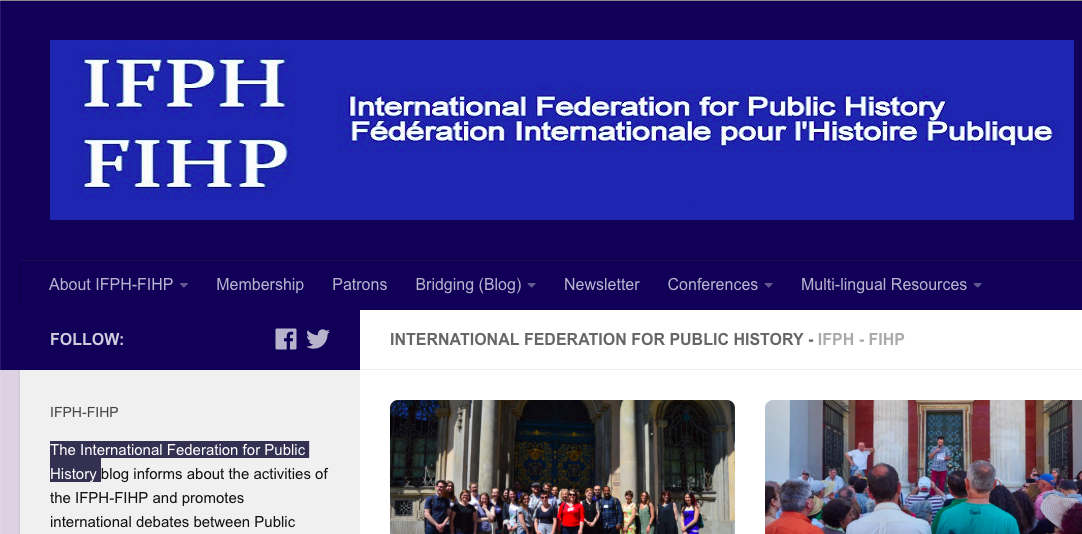This screenshot has height=534, width=1082.
Task: Open the Conferences navigation entry
Action: coord(713,284)
